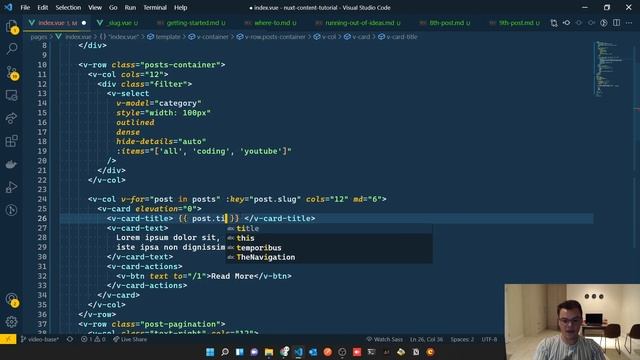Image resolution: width=640 pixels, height=360 pixels.
Task: Split the editor to the right
Action: pos(616,23)
